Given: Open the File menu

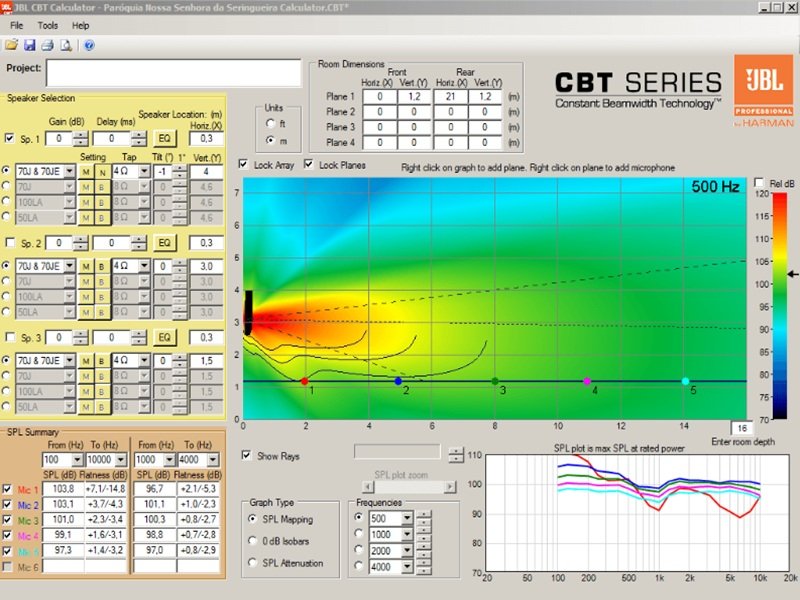Looking at the screenshot, I should click(17, 25).
